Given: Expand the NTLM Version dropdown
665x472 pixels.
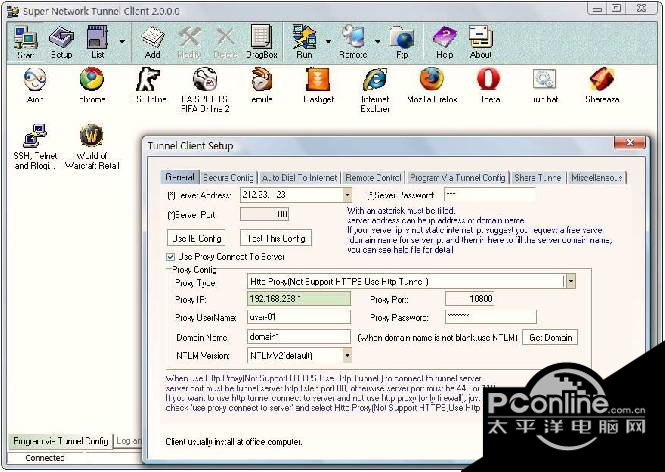Looking at the screenshot, I should pos(347,355).
